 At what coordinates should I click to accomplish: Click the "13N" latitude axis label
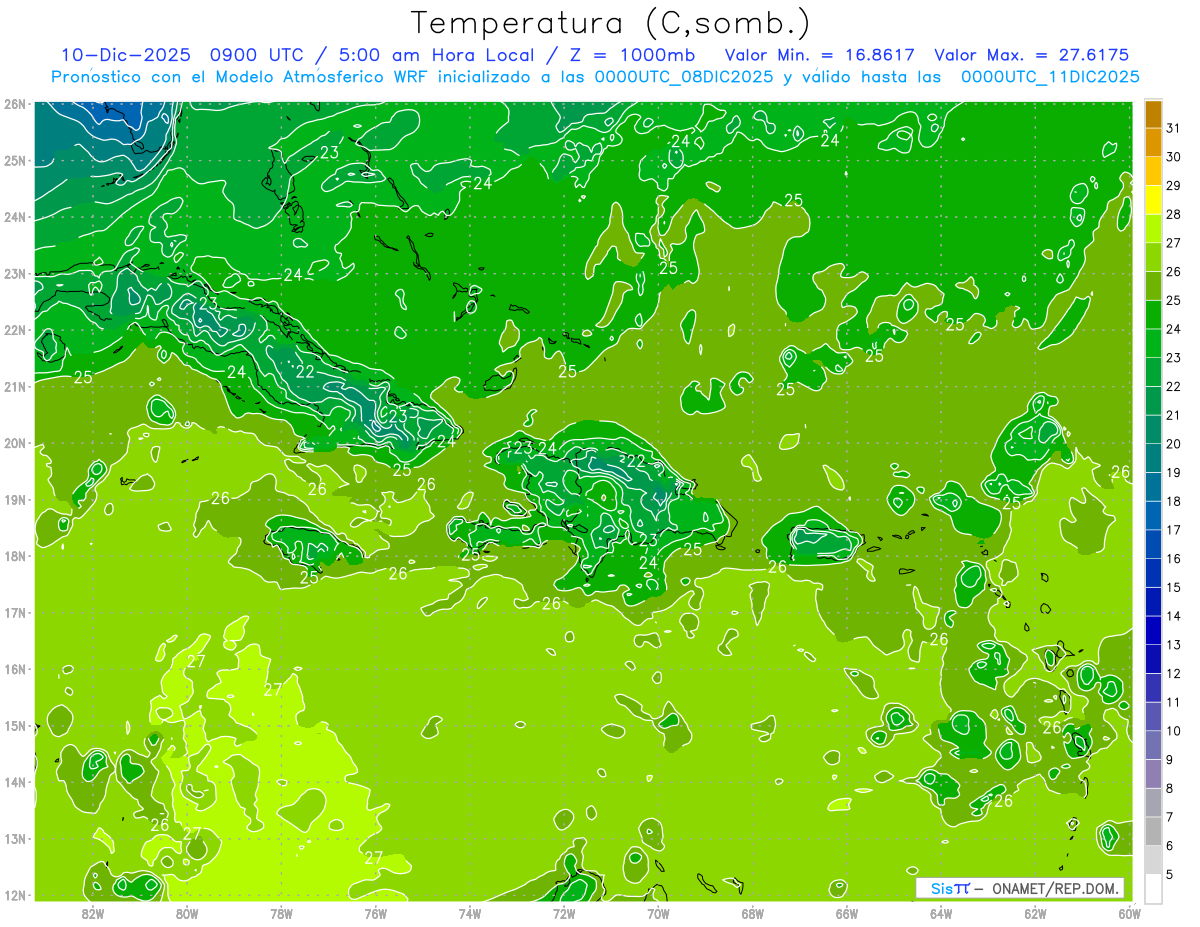tap(14, 839)
